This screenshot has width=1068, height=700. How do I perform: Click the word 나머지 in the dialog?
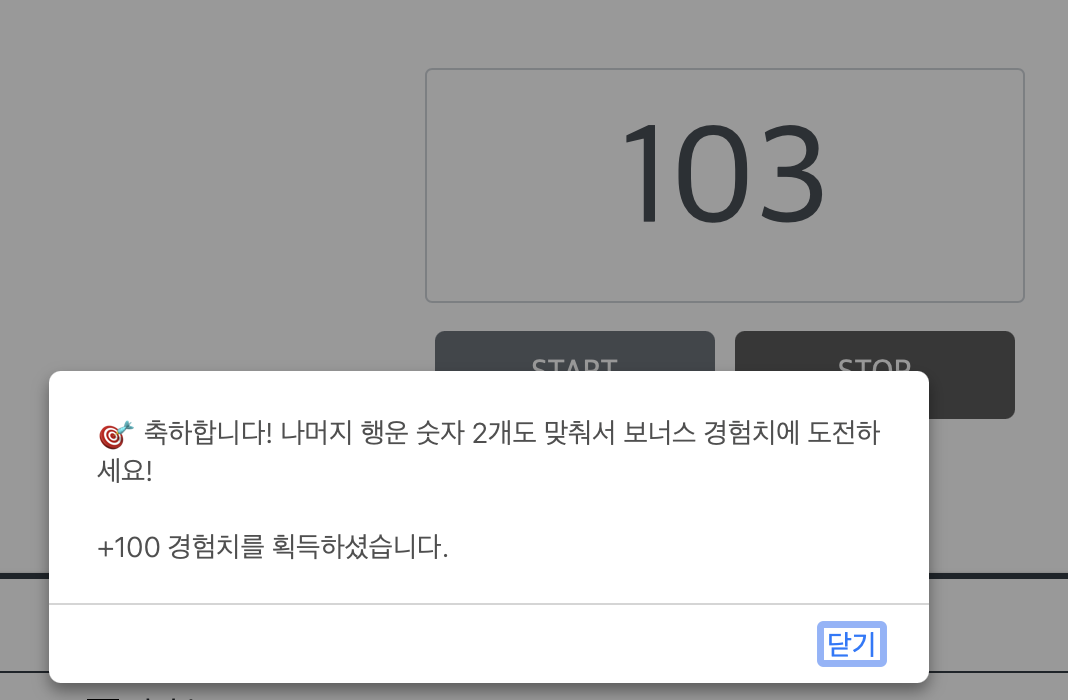(x=316, y=433)
